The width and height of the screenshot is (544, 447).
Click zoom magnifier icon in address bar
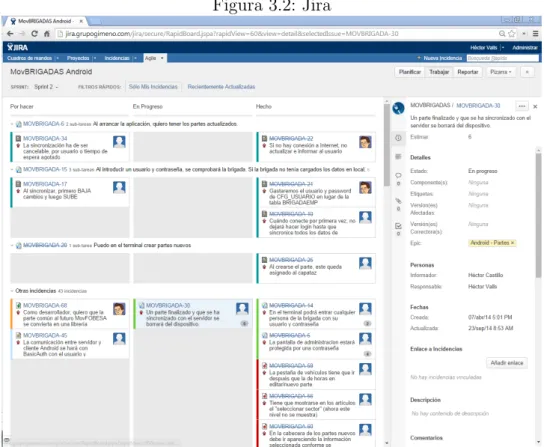tap(502, 34)
